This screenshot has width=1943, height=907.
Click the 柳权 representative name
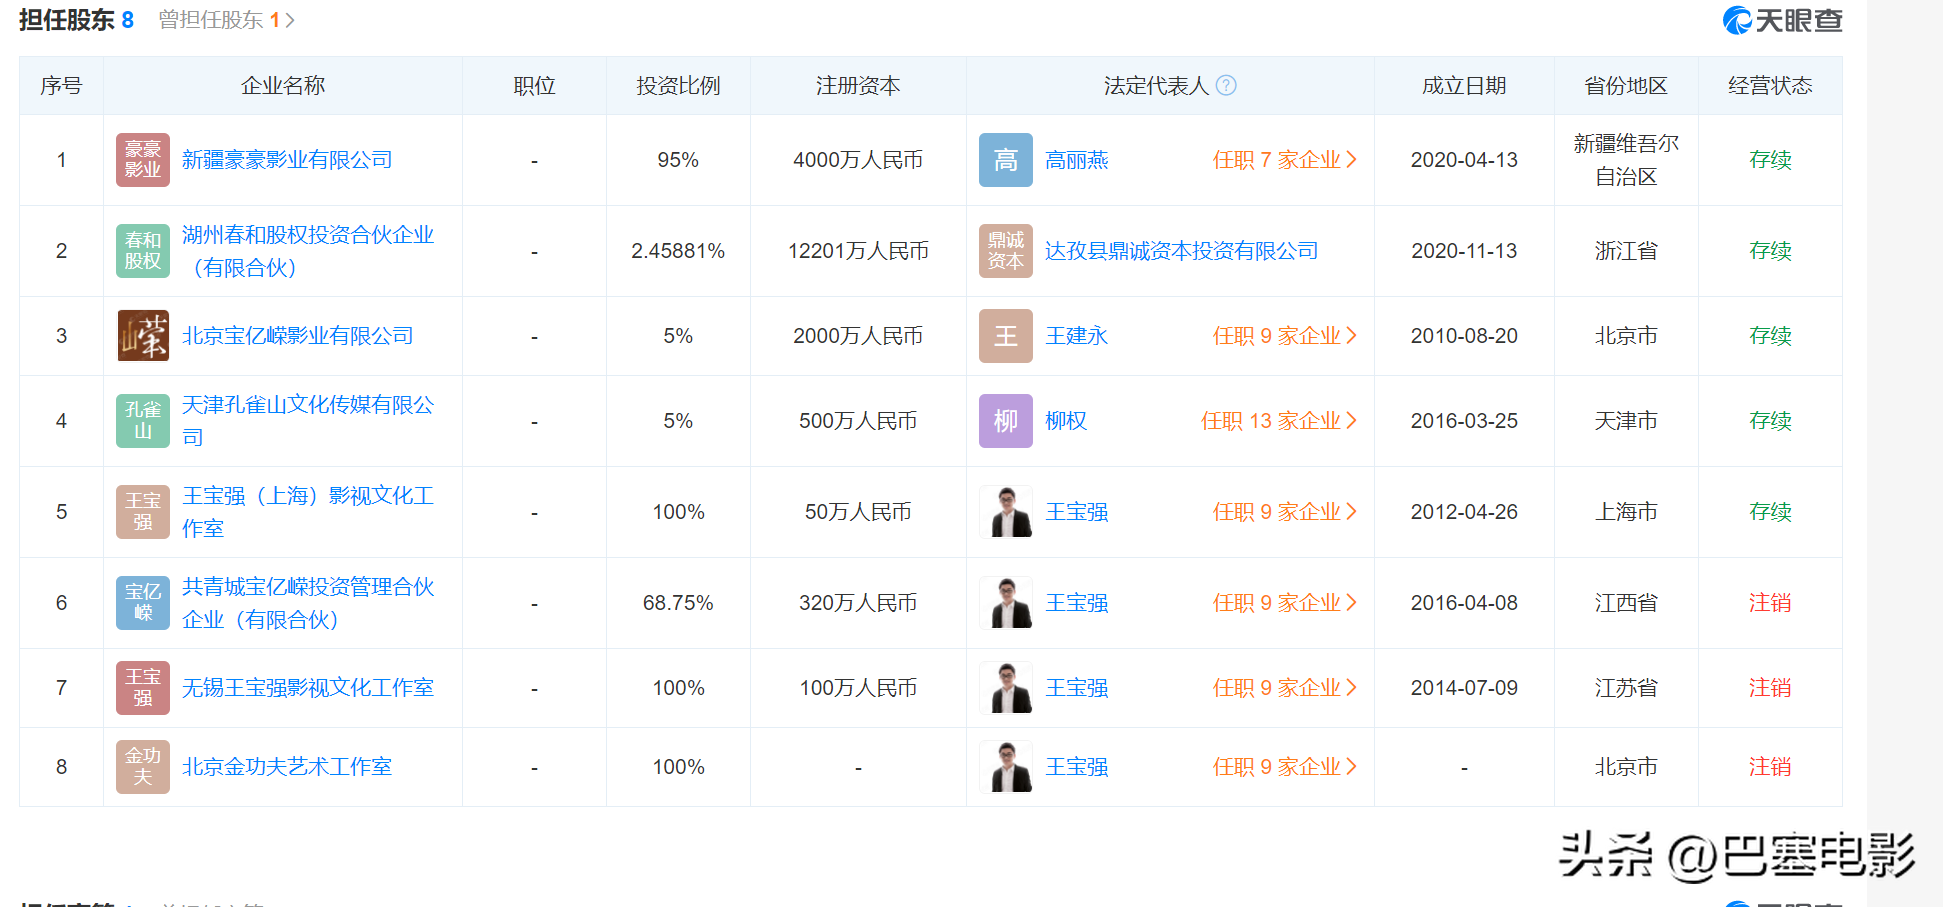(1066, 421)
